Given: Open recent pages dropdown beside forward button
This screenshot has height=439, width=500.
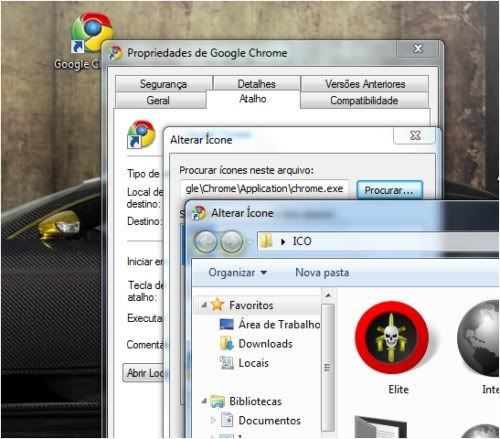Looking at the screenshot, I should [x=250, y=242].
